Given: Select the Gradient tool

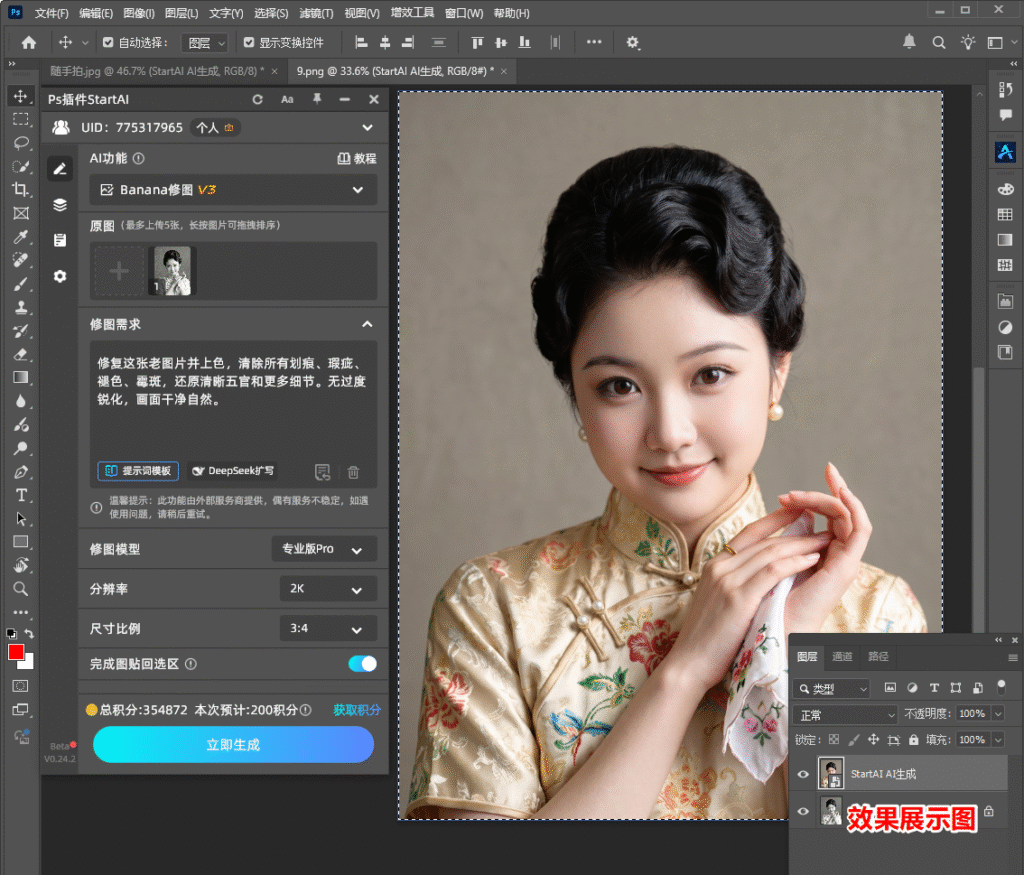Looking at the screenshot, I should (21, 377).
